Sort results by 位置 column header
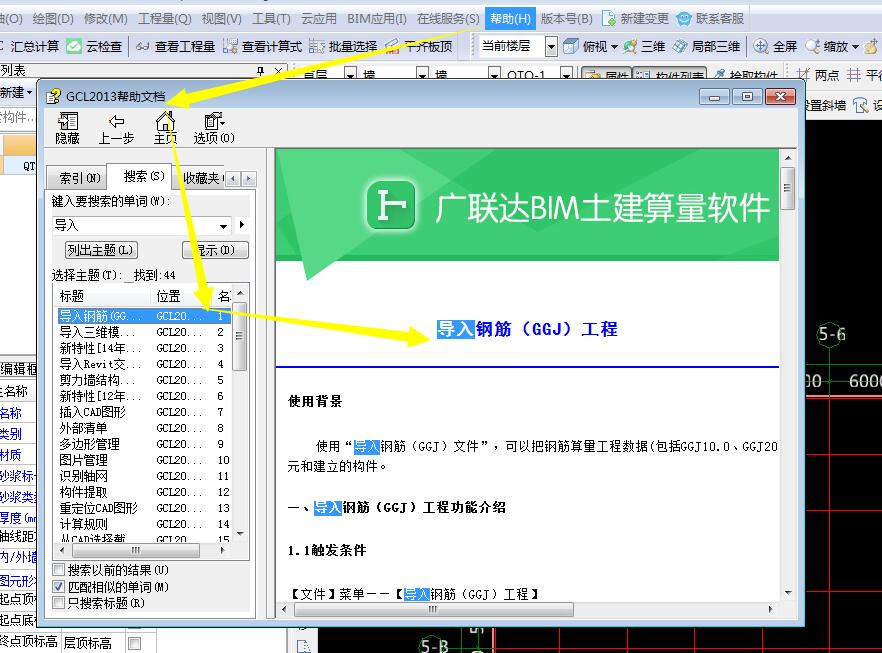Screen dimensions: 882x653 (x=182, y=296)
